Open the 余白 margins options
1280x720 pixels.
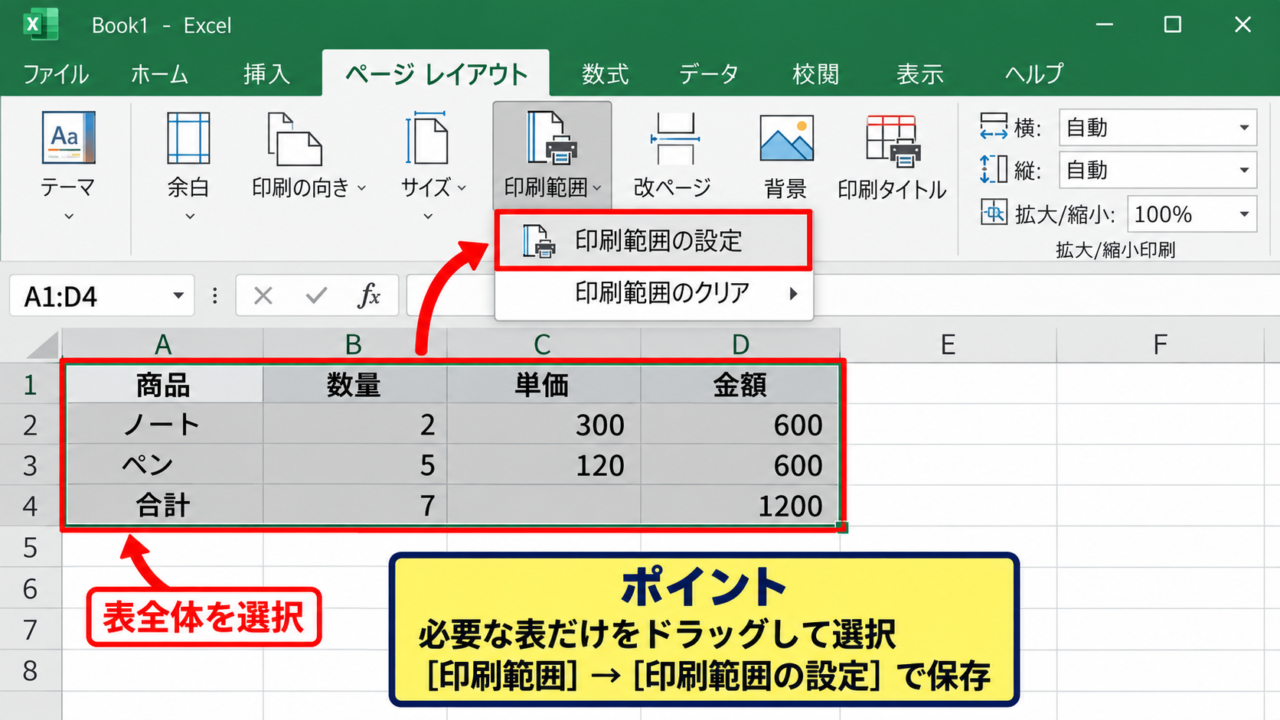coord(188,166)
